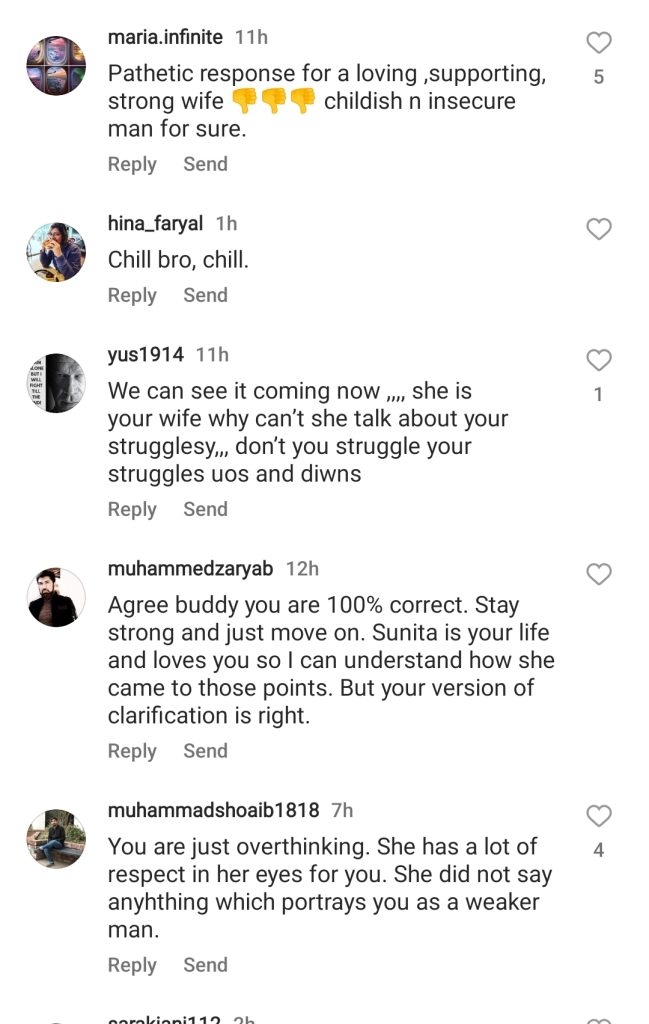Tap Send under hina_faryal's comment

[205, 295]
